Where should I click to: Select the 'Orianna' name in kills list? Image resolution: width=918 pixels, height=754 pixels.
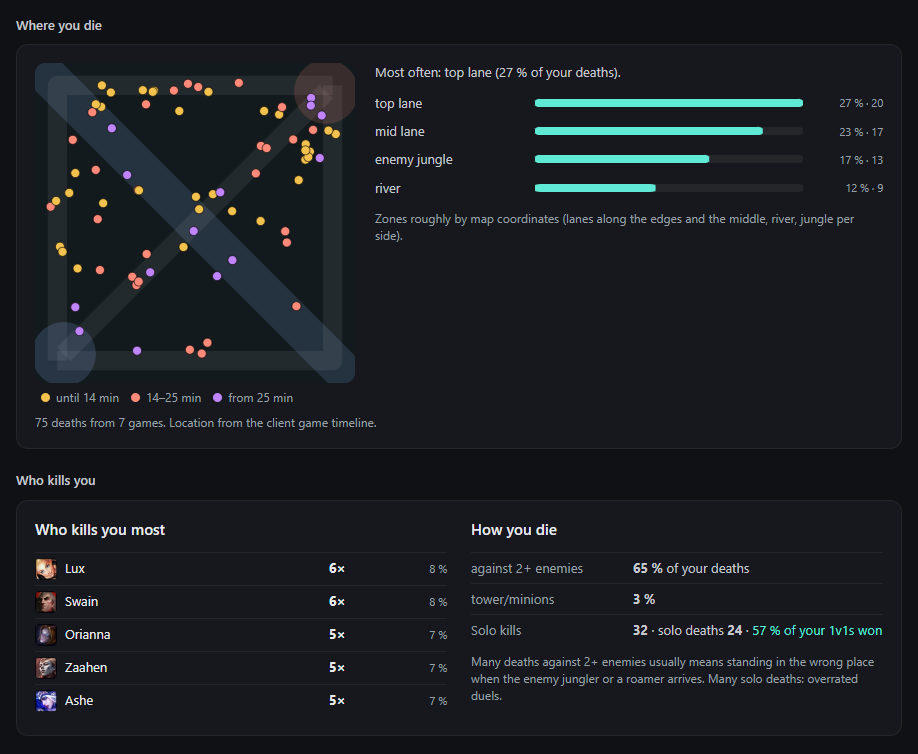point(87,635)
